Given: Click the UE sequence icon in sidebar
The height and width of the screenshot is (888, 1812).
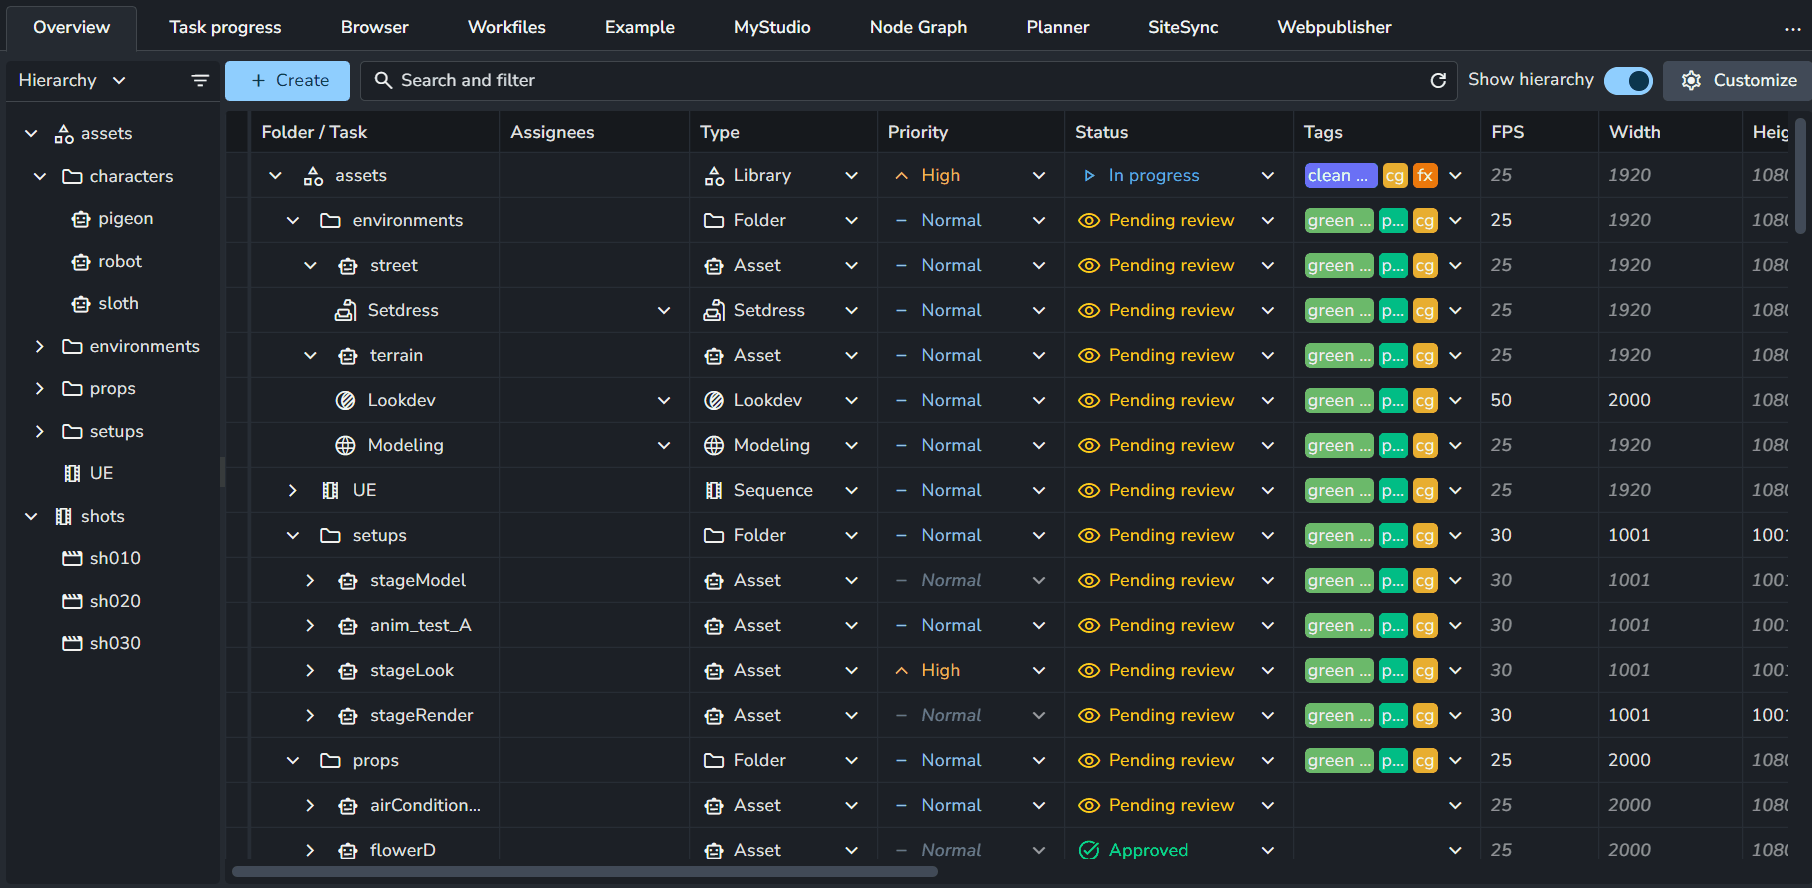Looking at the screenshot, I should tap(72, 473).
